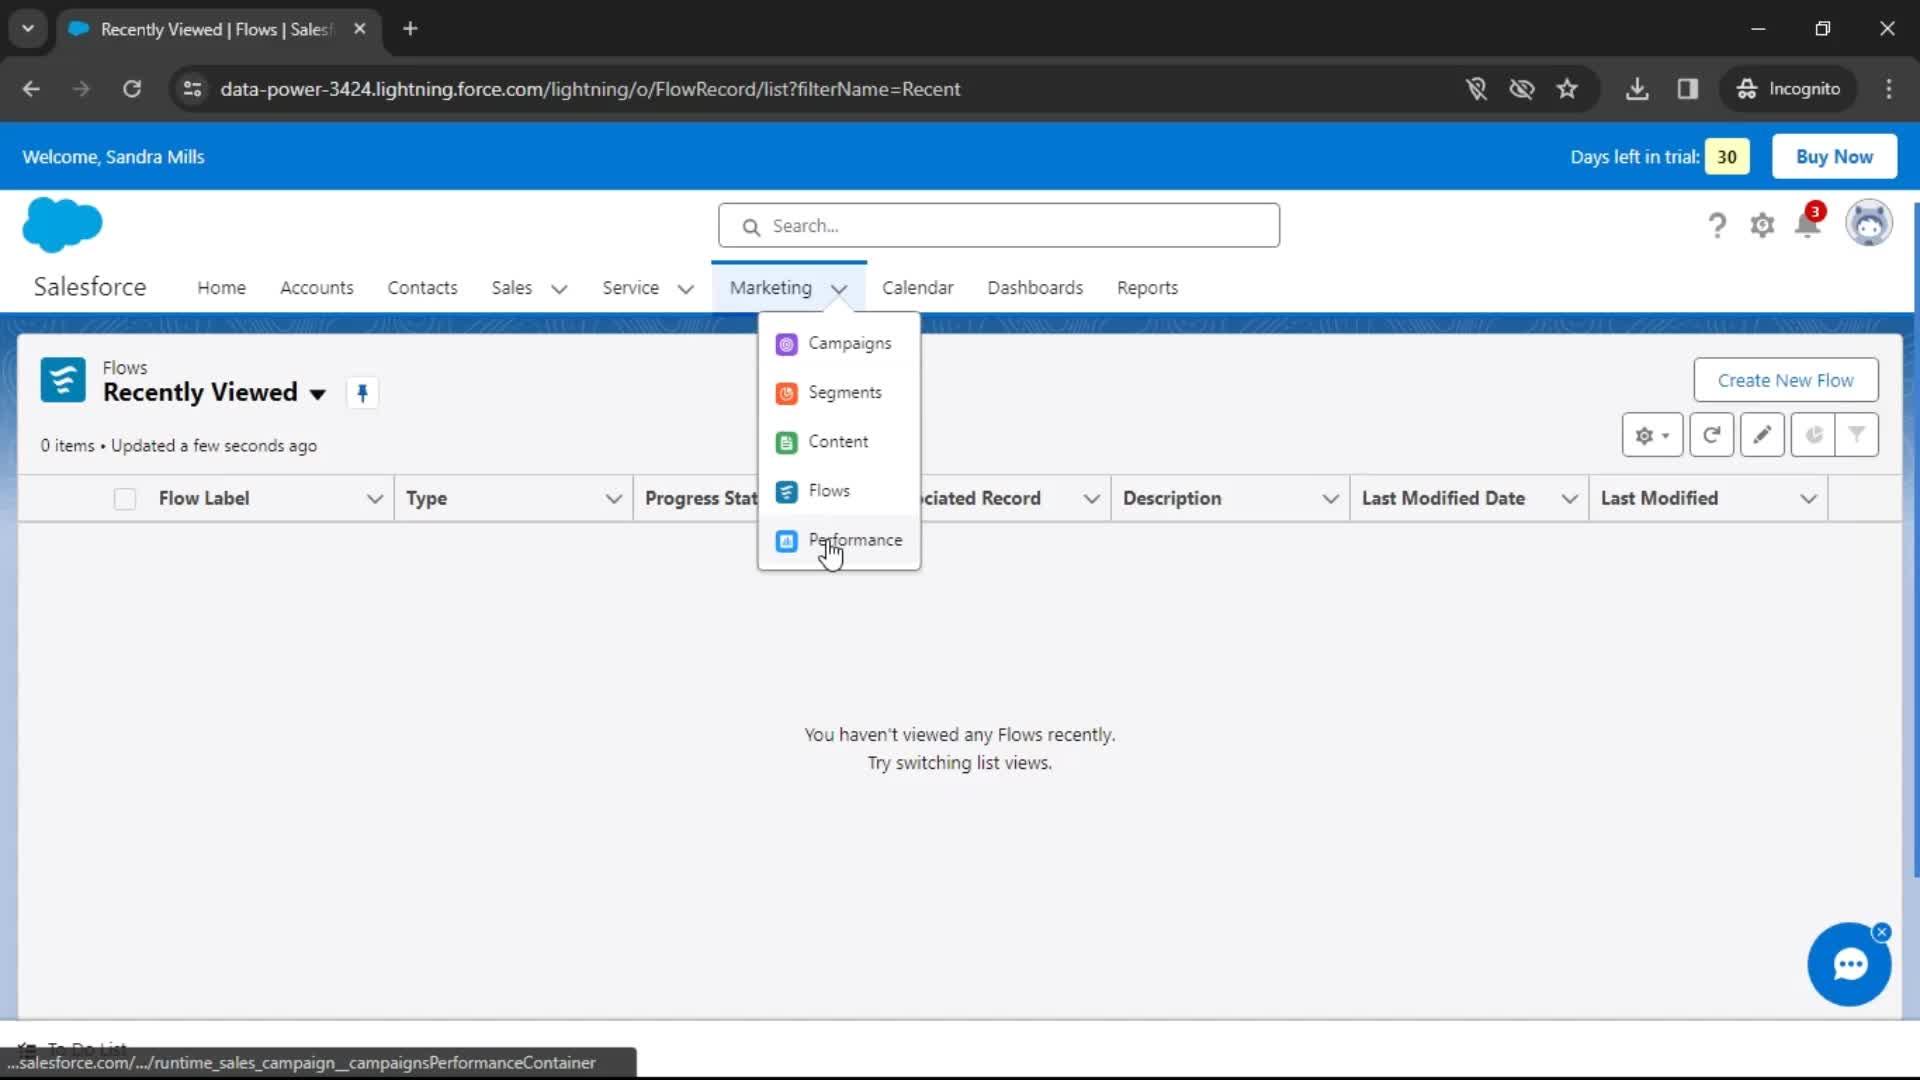Bookmark this page with the star
Viewport: 1920px width, 1080px height.
1567,89
